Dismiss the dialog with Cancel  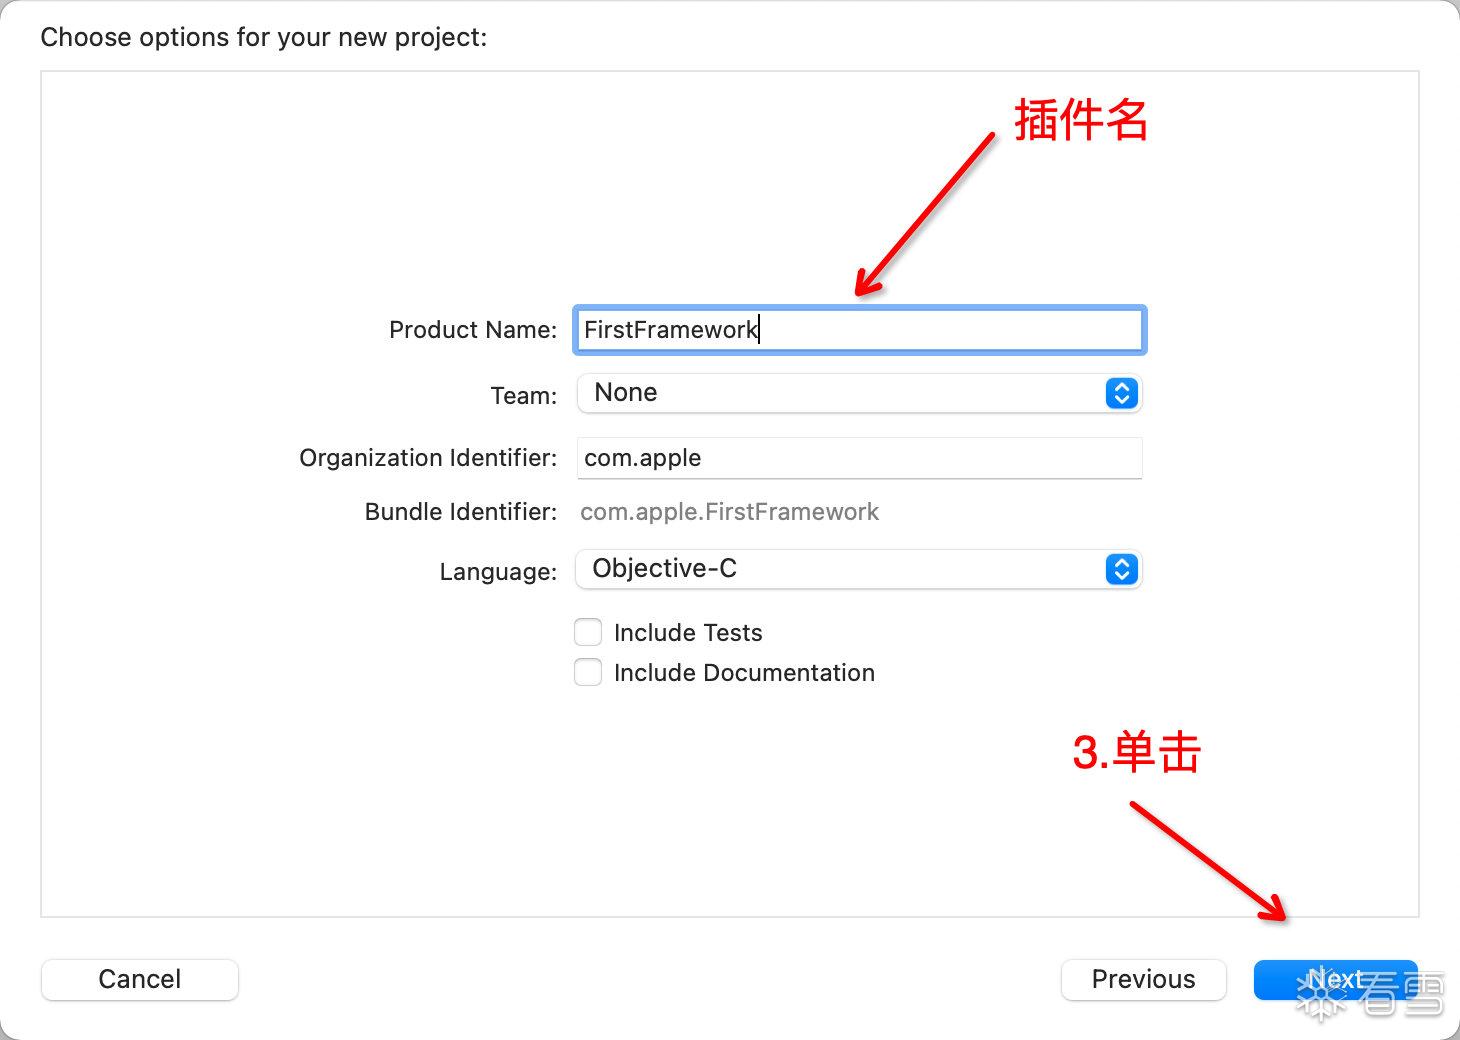point(140,980)
